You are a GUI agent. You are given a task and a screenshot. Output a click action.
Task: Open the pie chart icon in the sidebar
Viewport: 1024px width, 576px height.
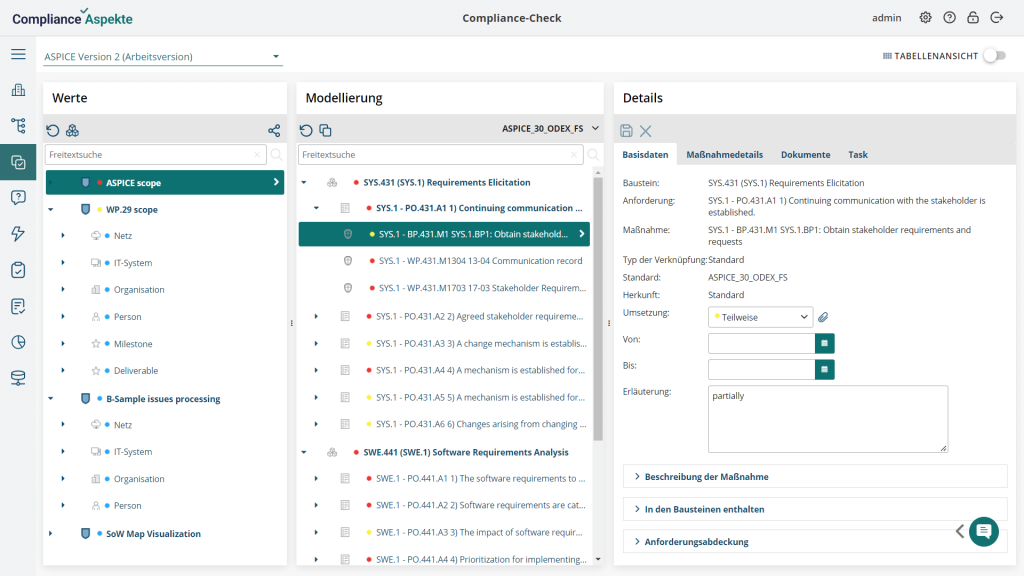(x=18, y=342)
